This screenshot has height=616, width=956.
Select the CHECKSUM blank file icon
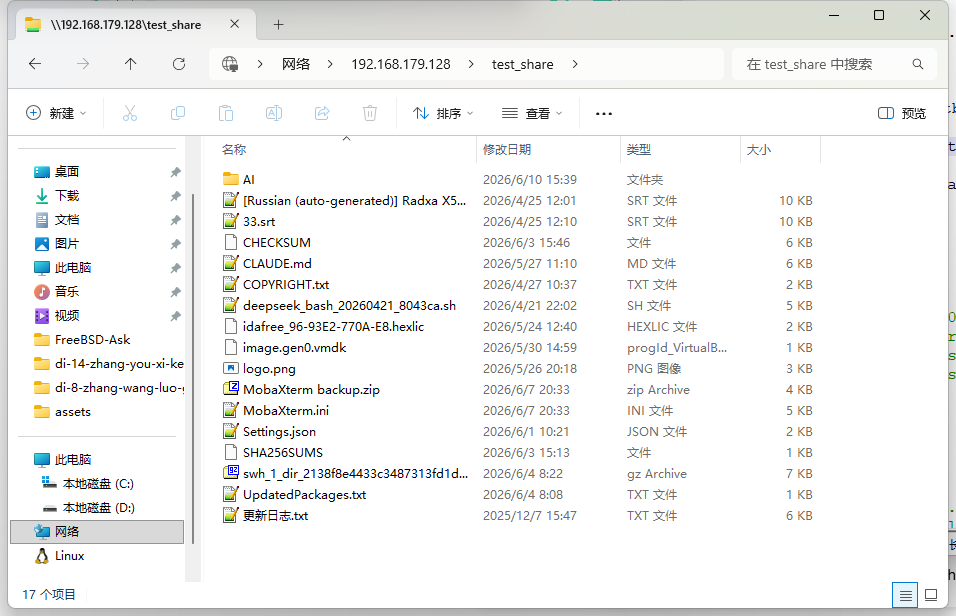click(x=230, y=242)
